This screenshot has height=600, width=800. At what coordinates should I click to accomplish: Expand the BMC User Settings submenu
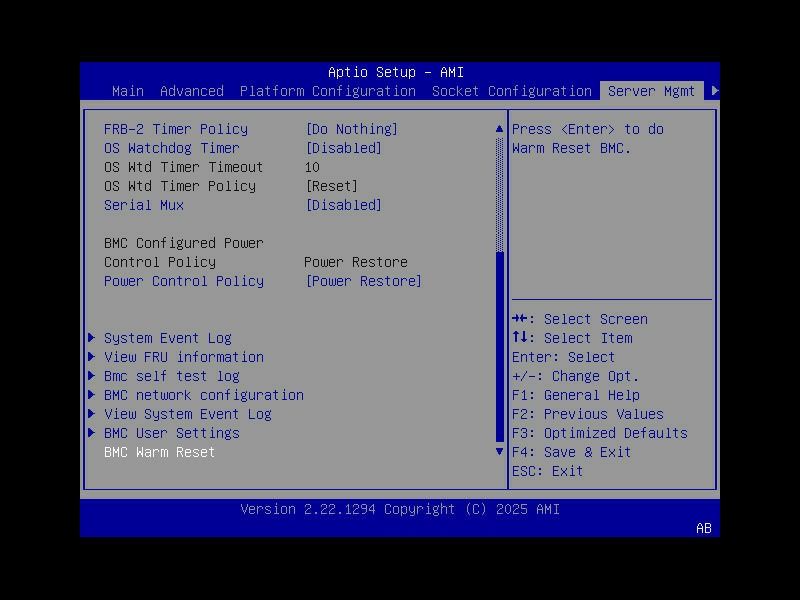[171, 433]
